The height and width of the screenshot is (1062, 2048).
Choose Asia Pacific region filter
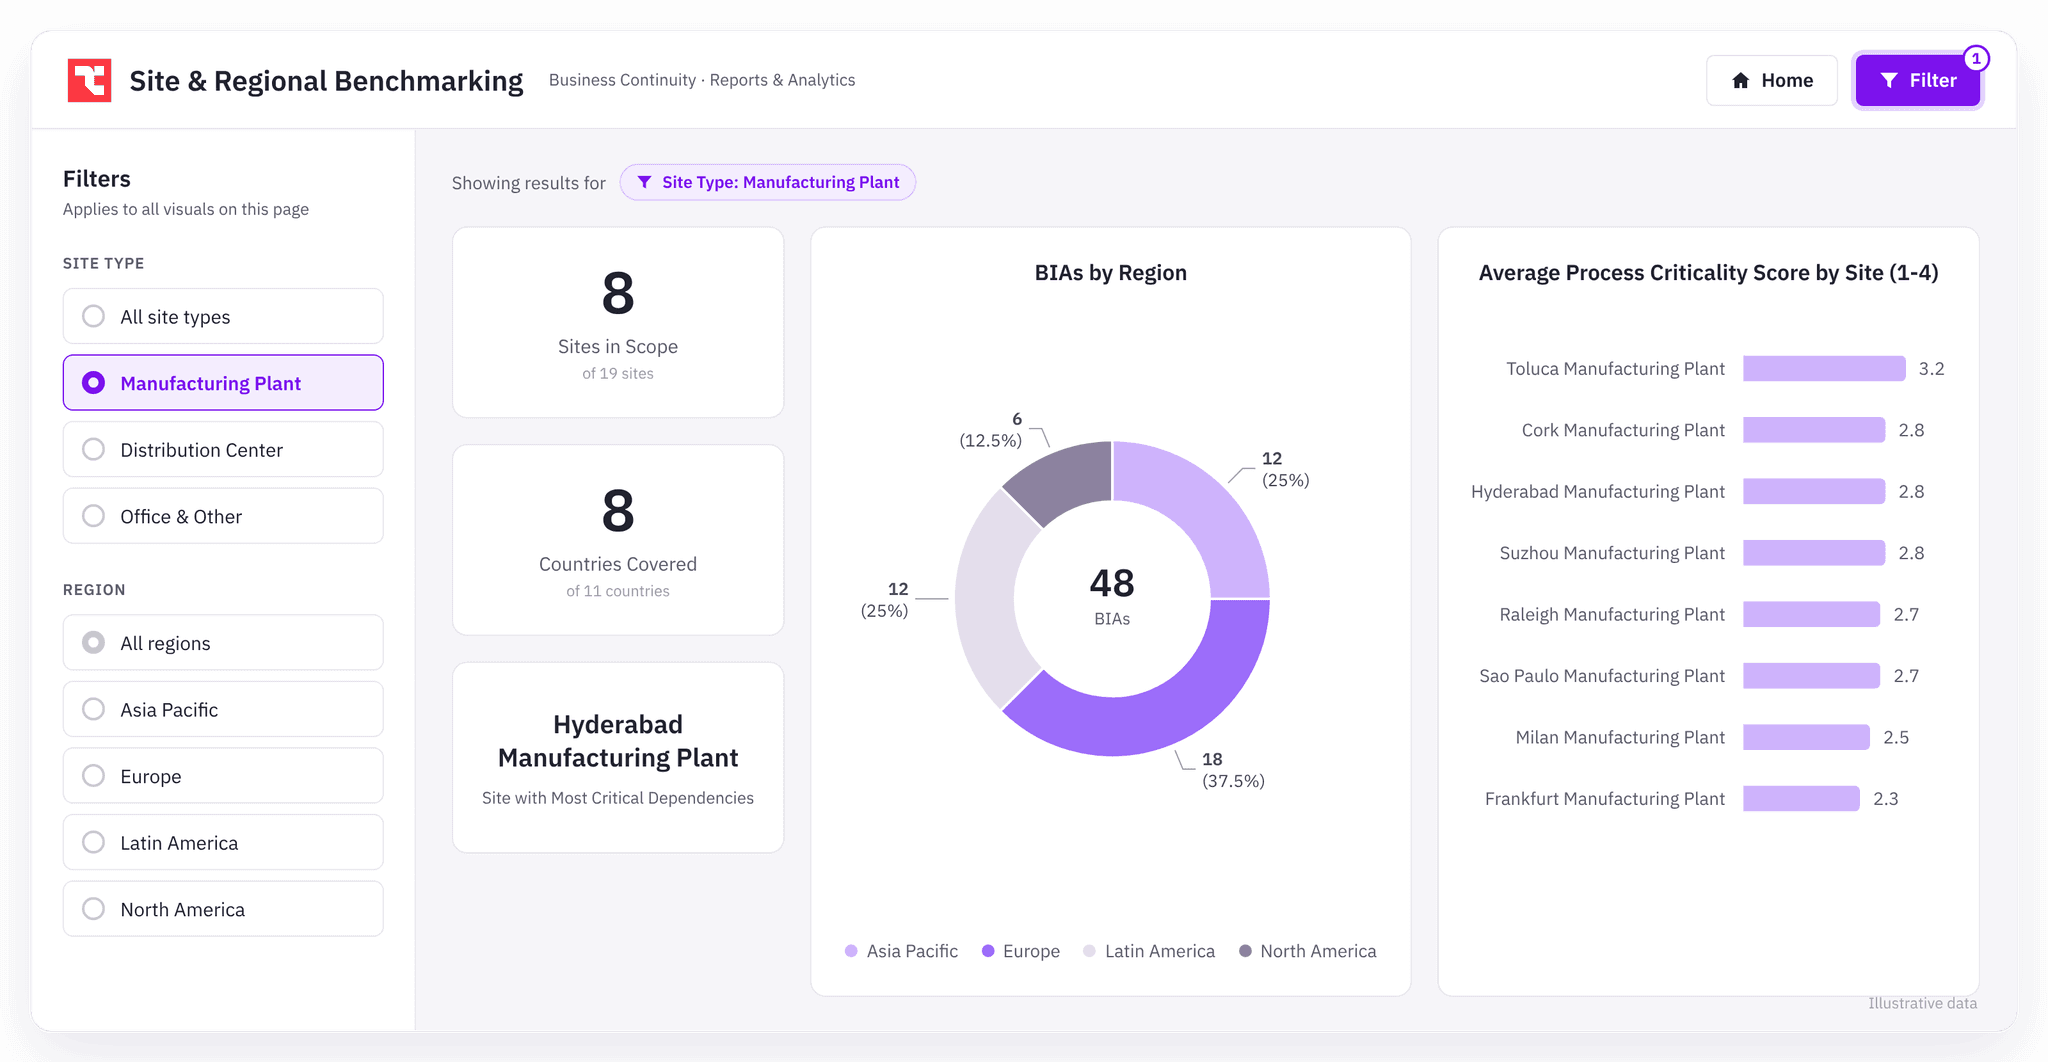coord(223,709)
